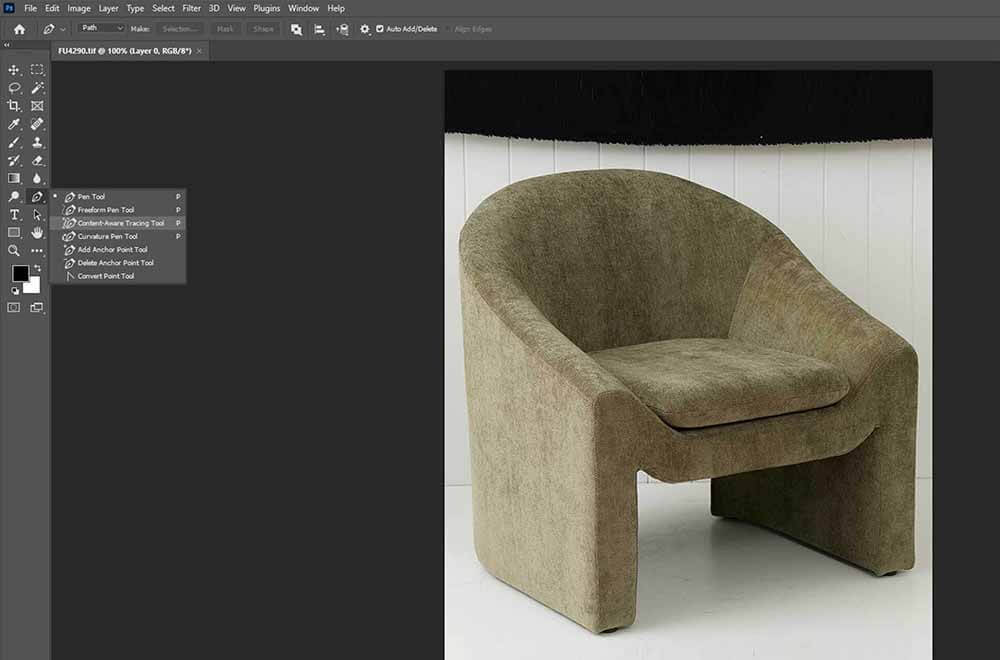Select the Lasso tool
The image size is (1000, 660).
(13, 87)
